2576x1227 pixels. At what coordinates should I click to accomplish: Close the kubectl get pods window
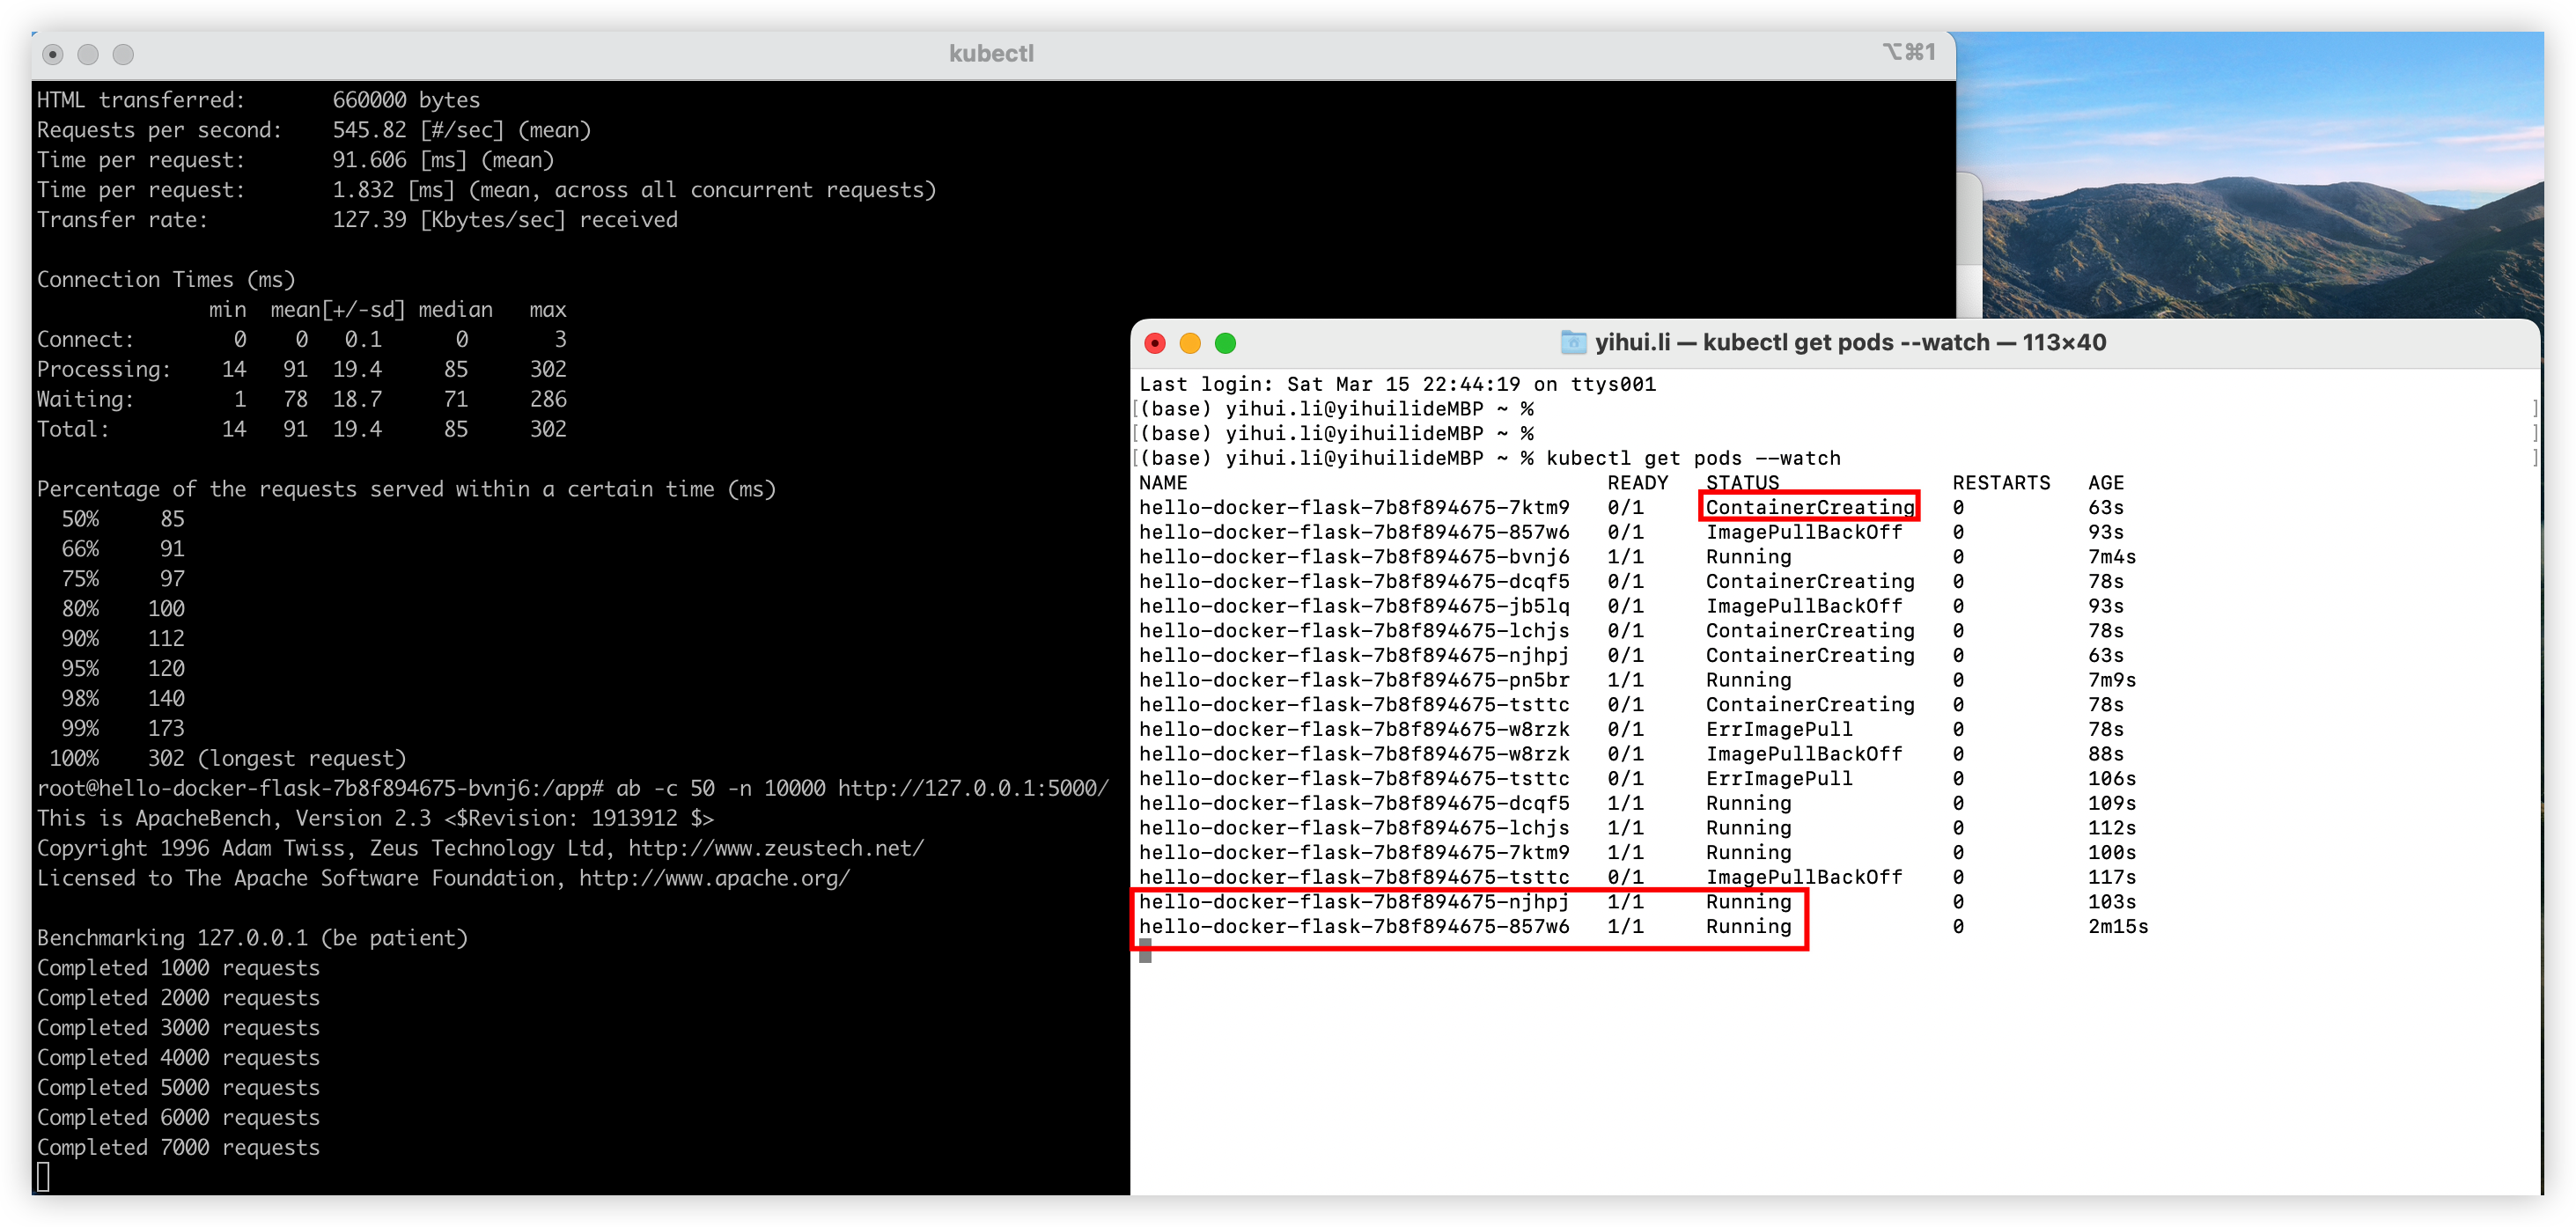pyautogui.click(x=1155, y=344)
